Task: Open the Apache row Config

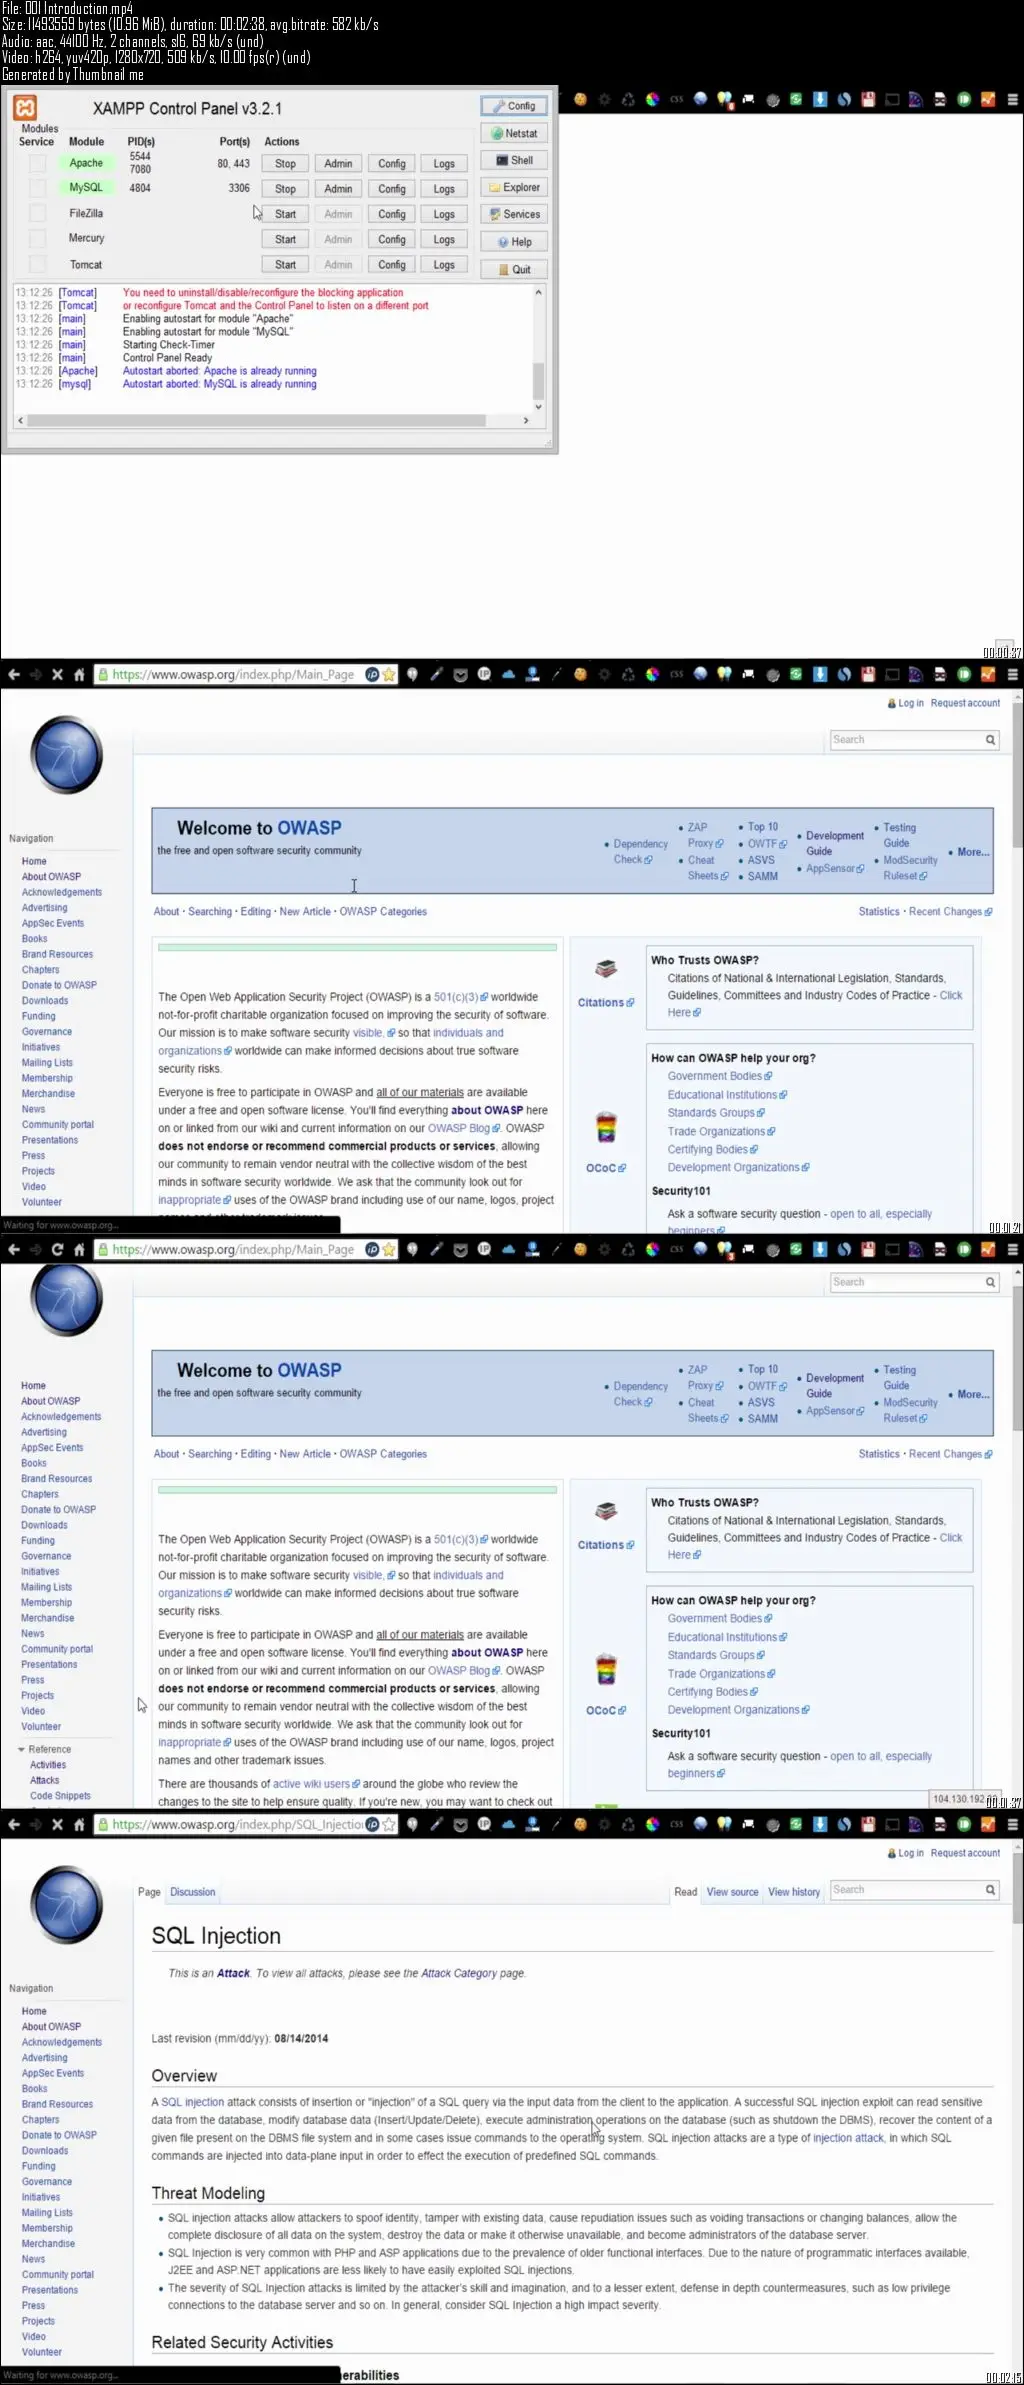Action: [x=392, y=164]
